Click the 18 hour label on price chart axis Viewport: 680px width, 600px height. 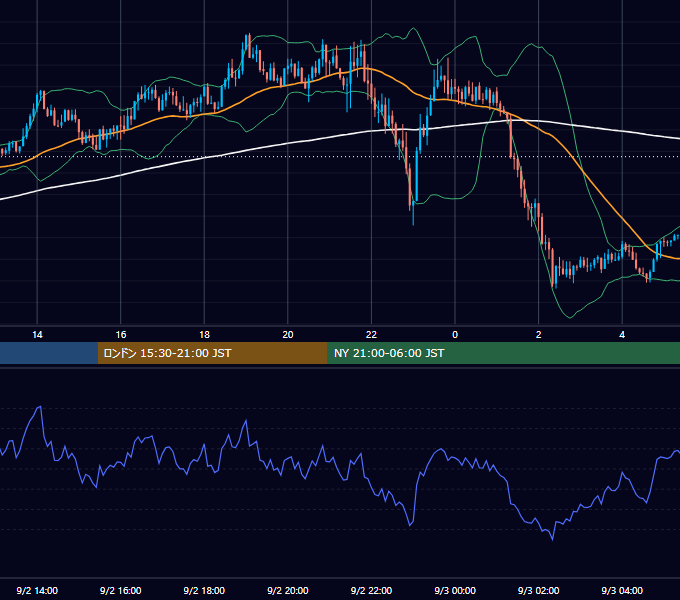[204, 335]
